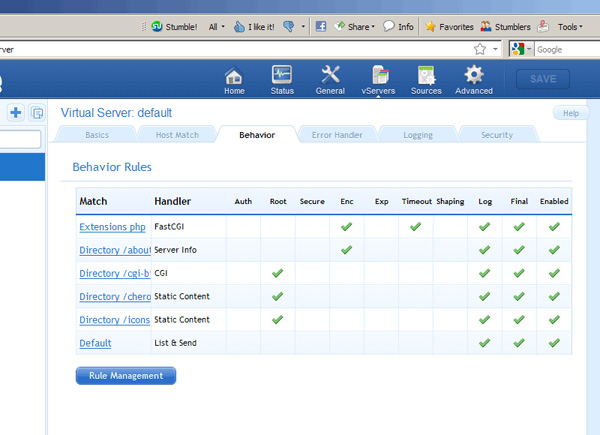The image size is (600, 435).
Task: Click the add new plus icon
Action: point(16,113)
